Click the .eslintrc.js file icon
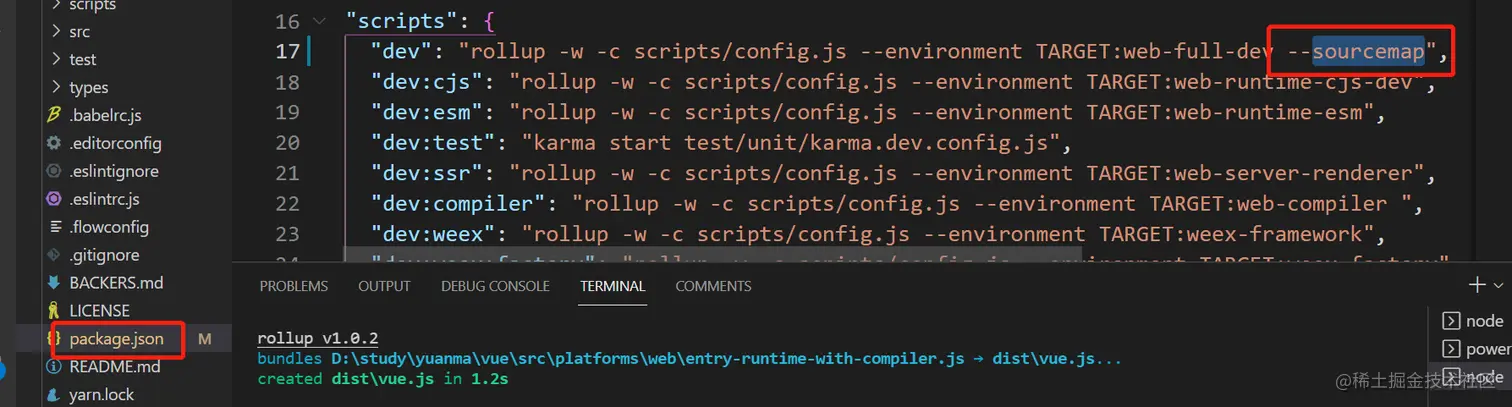This screenshot has width=1512, height=407. (x=54, y=199)
